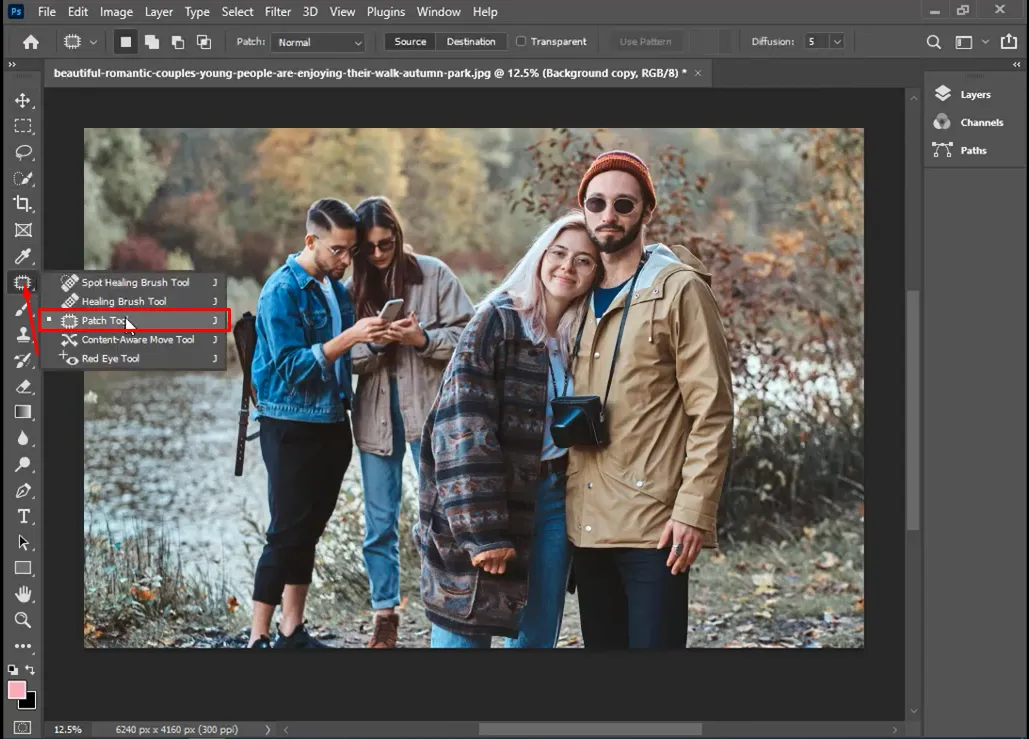1029x739 pixels.
Task: Switch patch mode to Destination
Action: 471,42
